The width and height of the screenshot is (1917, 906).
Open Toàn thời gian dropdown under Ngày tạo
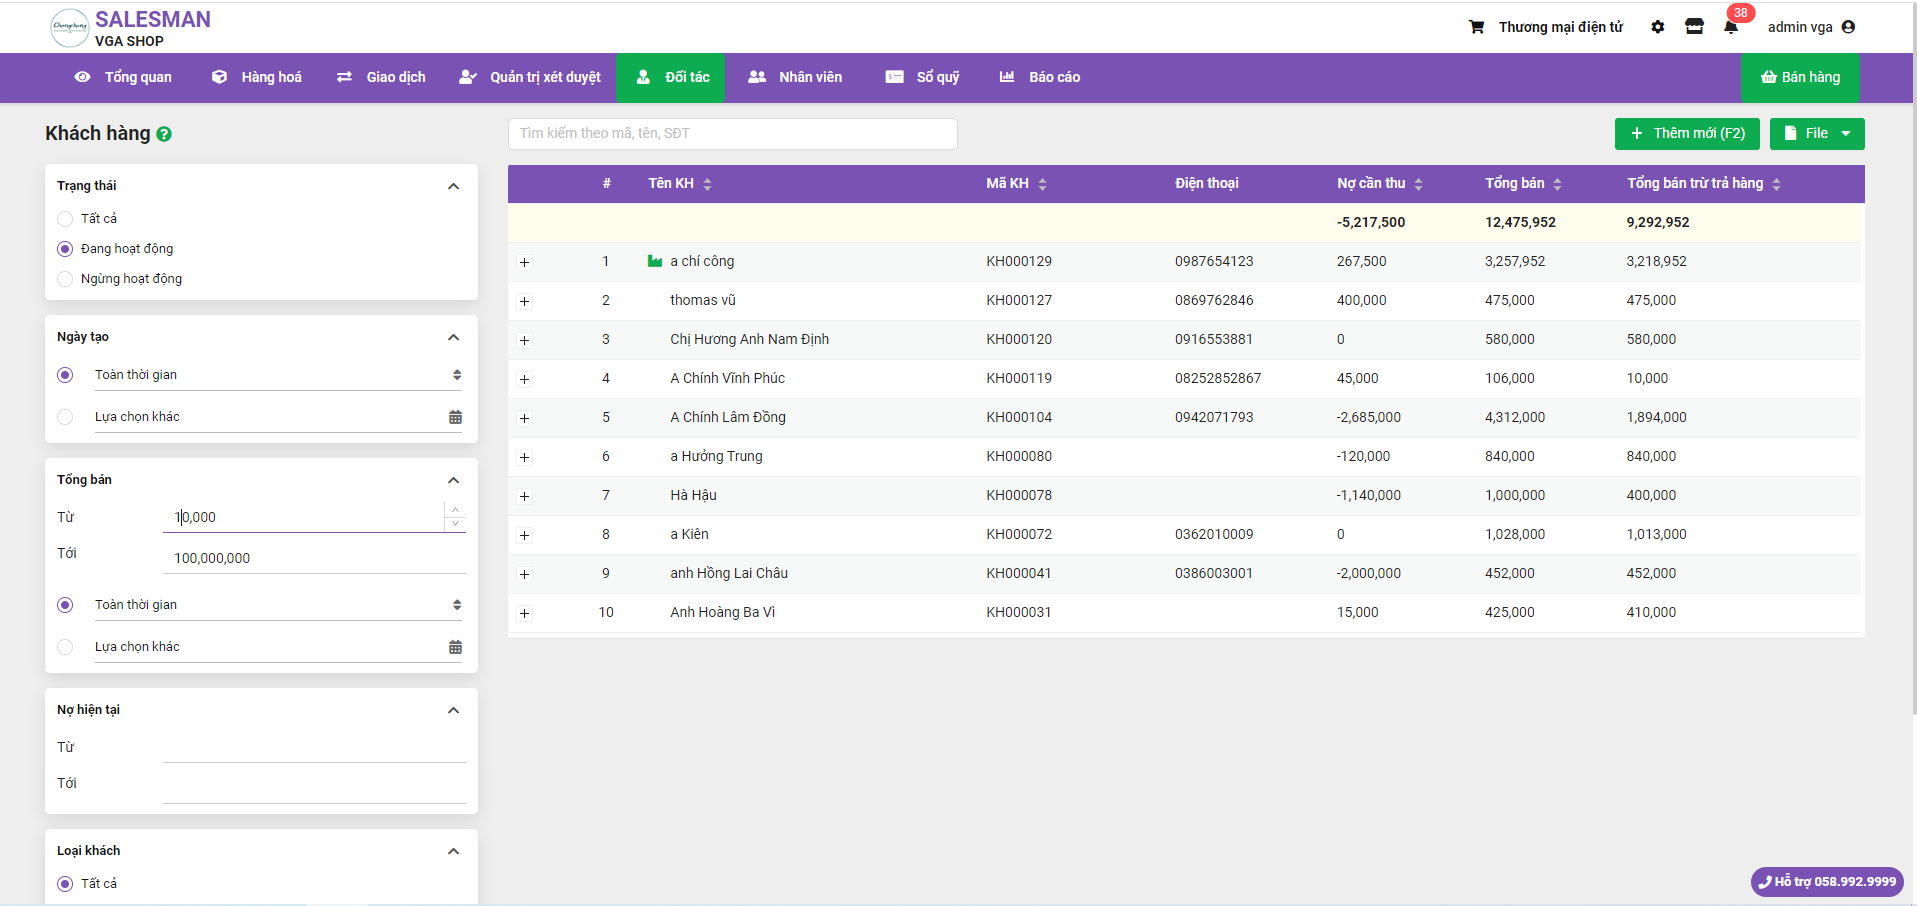(278, 375)
